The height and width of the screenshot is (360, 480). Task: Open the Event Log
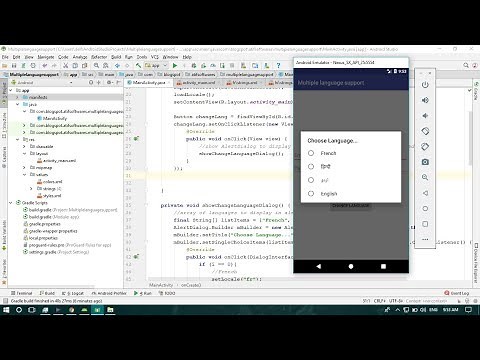[457, 293]
